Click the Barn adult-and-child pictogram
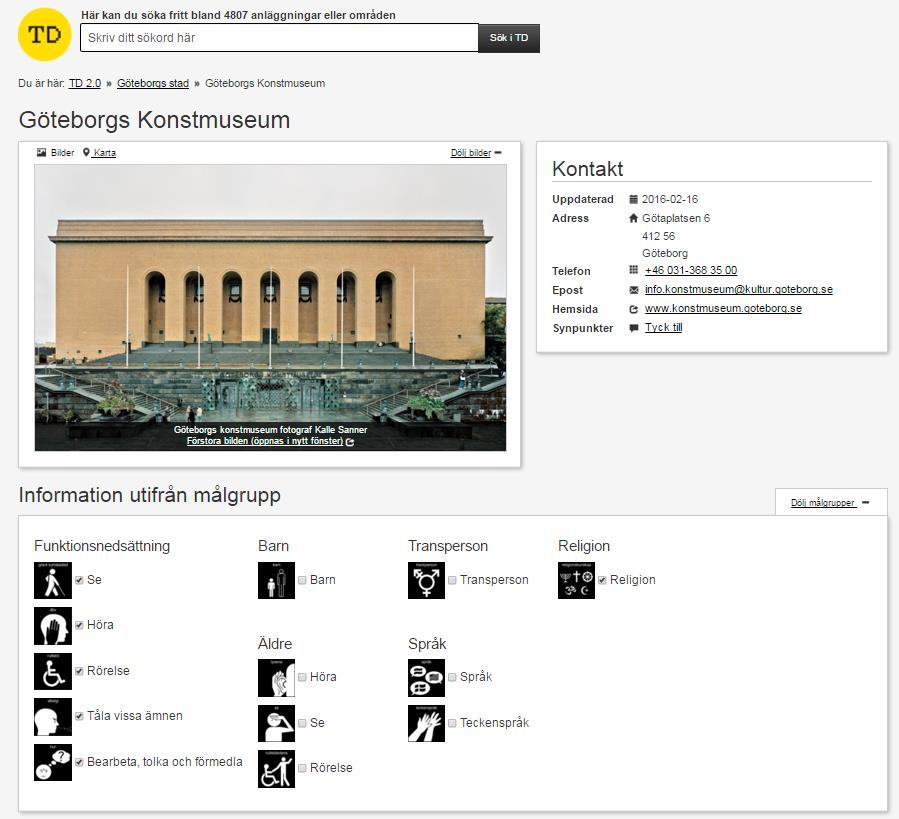This screenshot has width=899, height=819. [x=276, y=580]
